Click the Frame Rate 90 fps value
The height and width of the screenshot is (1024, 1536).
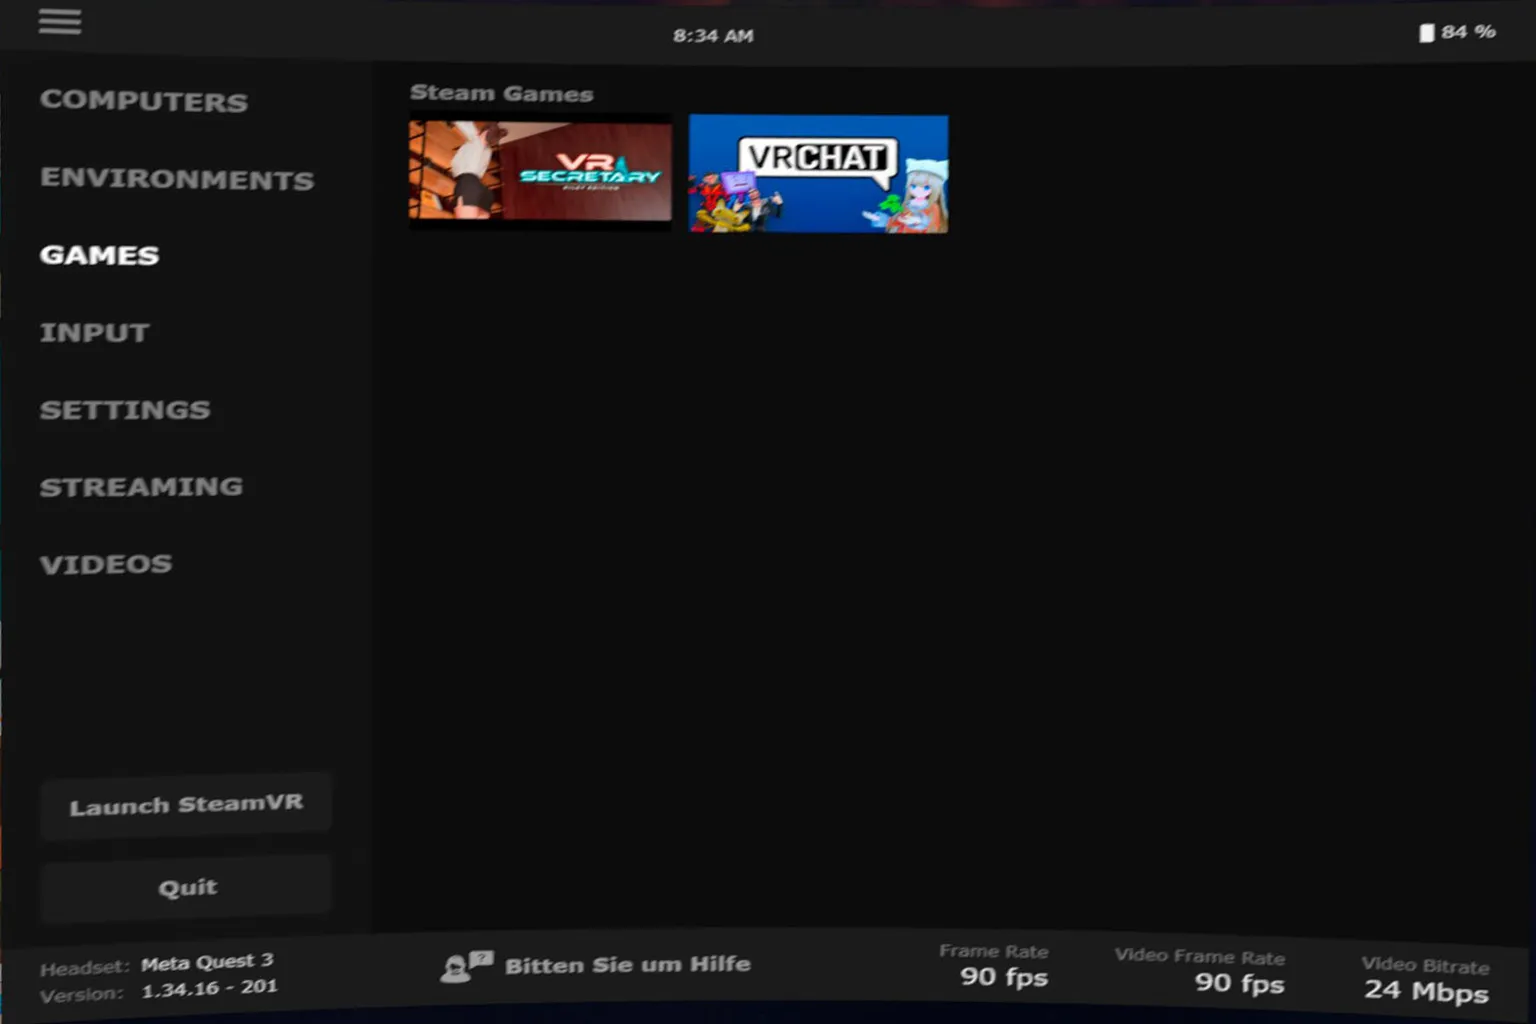(x=1003, y=977)
